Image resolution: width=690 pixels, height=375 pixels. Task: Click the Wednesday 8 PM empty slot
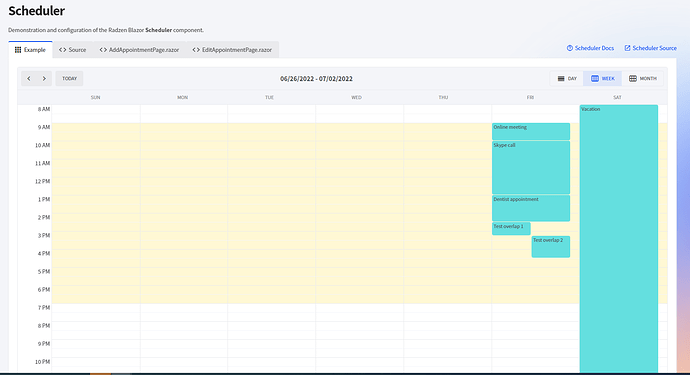point(359,326)
